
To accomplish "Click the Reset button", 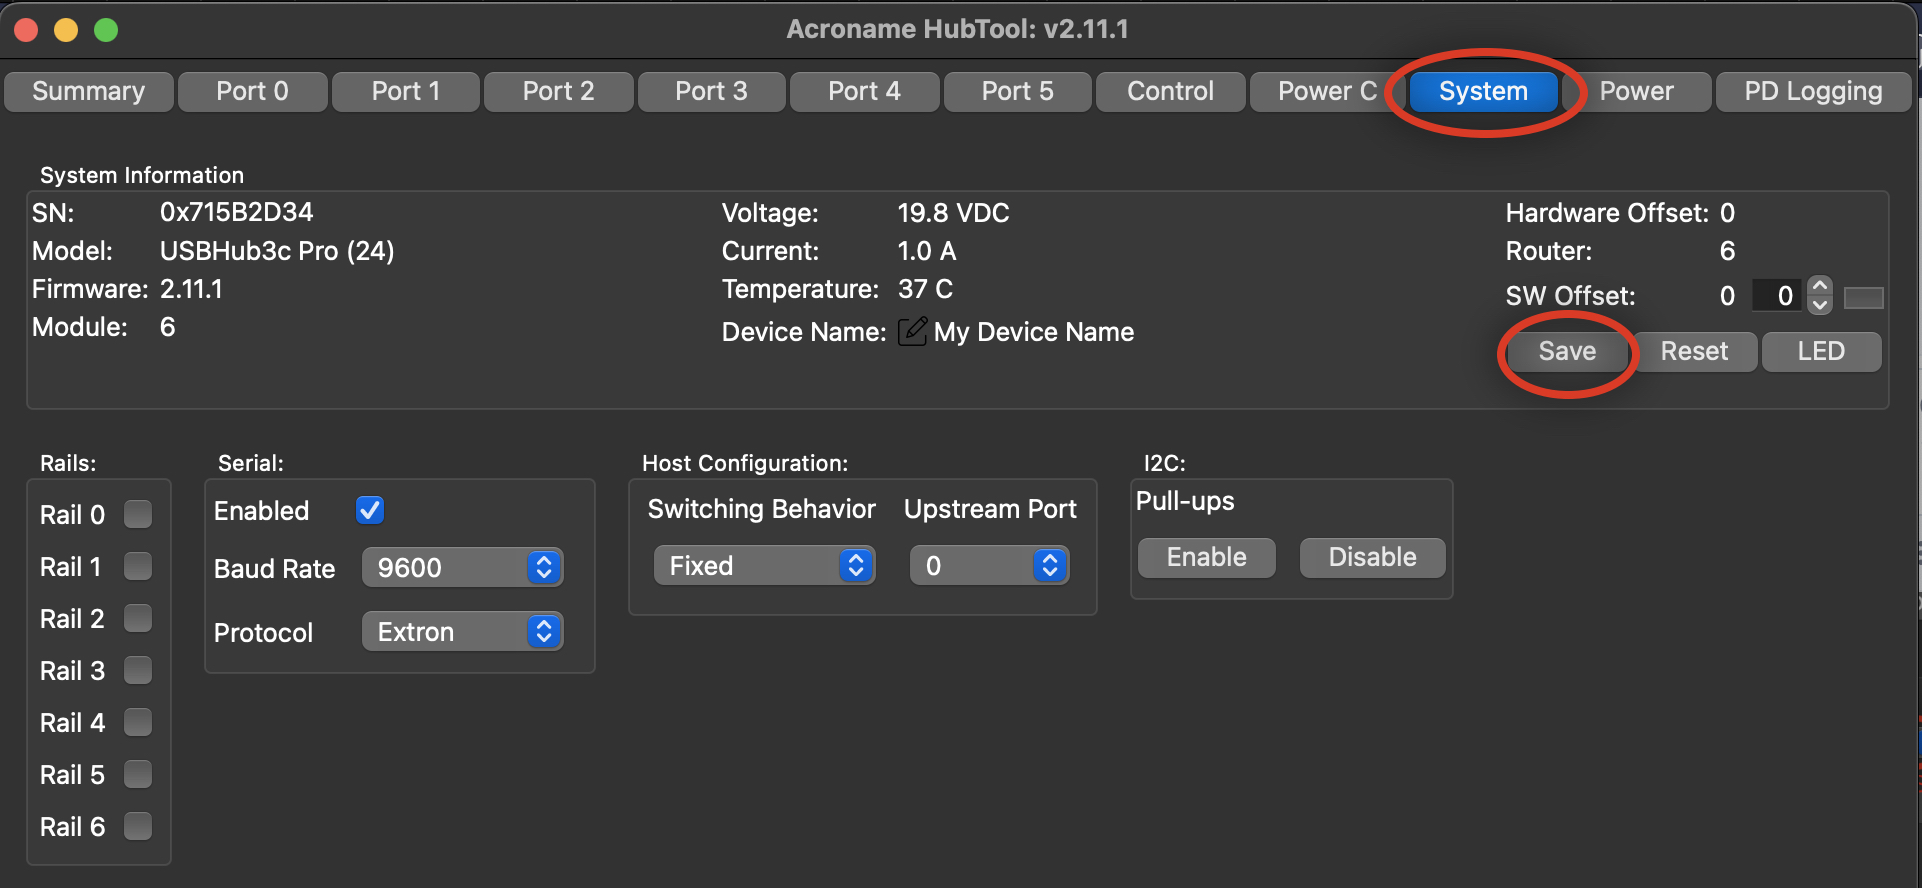I will click(x=1695, y=351).
